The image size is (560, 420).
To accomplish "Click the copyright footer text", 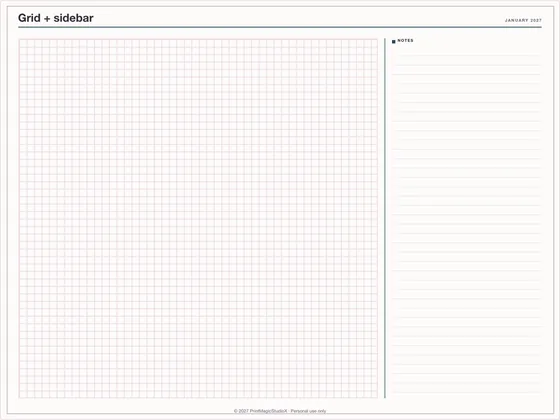I will (x=280, y=411).
